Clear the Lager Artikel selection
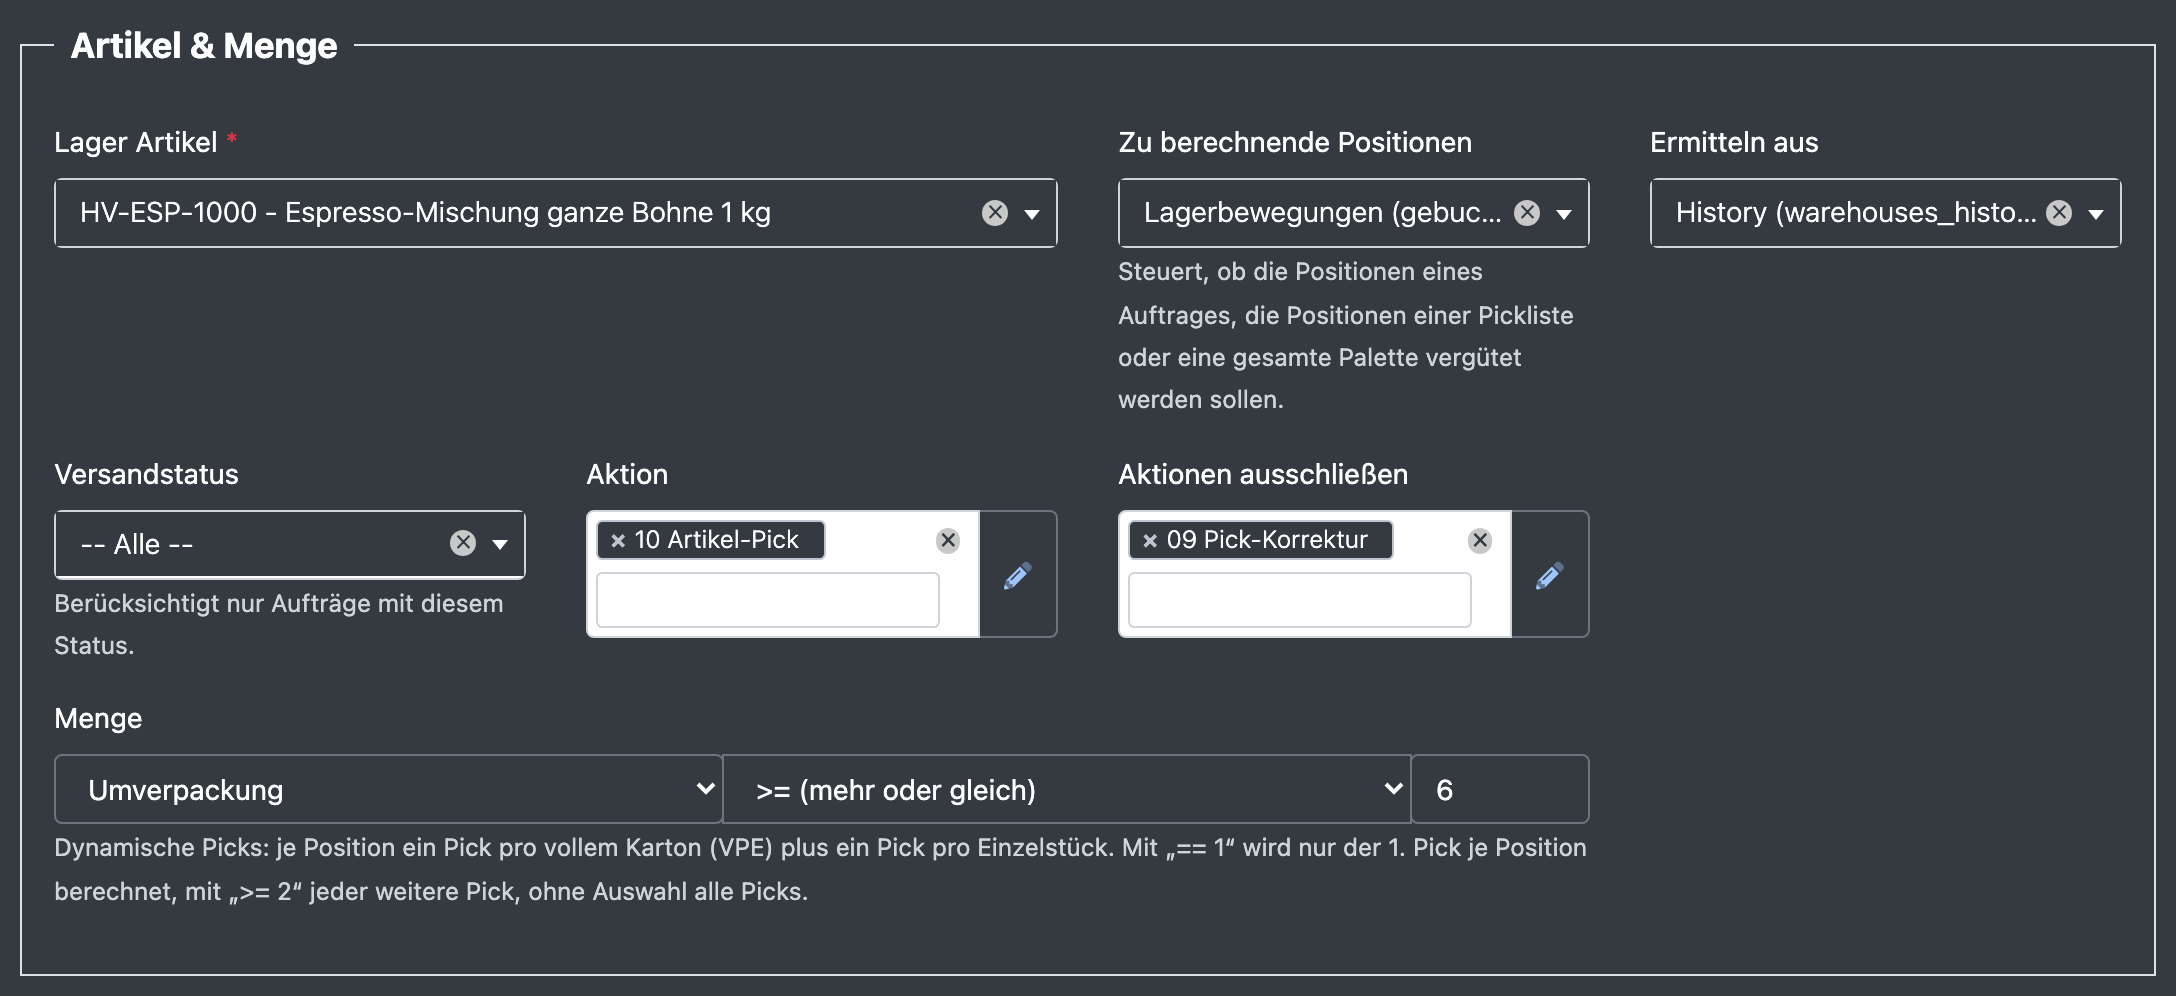2176x996 pixels. click(995, 213)
